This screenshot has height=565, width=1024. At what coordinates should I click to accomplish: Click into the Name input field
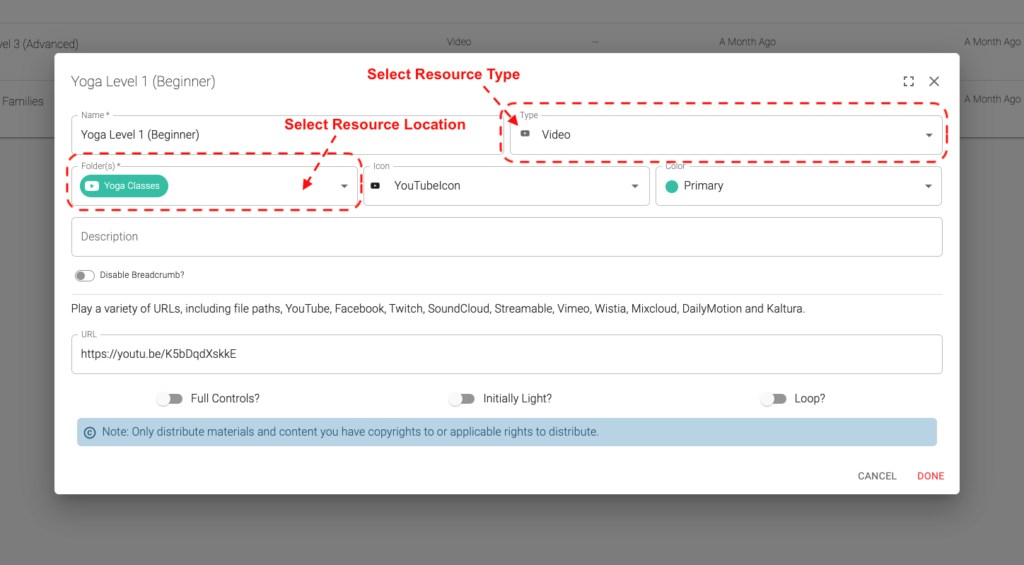(280, 135)
